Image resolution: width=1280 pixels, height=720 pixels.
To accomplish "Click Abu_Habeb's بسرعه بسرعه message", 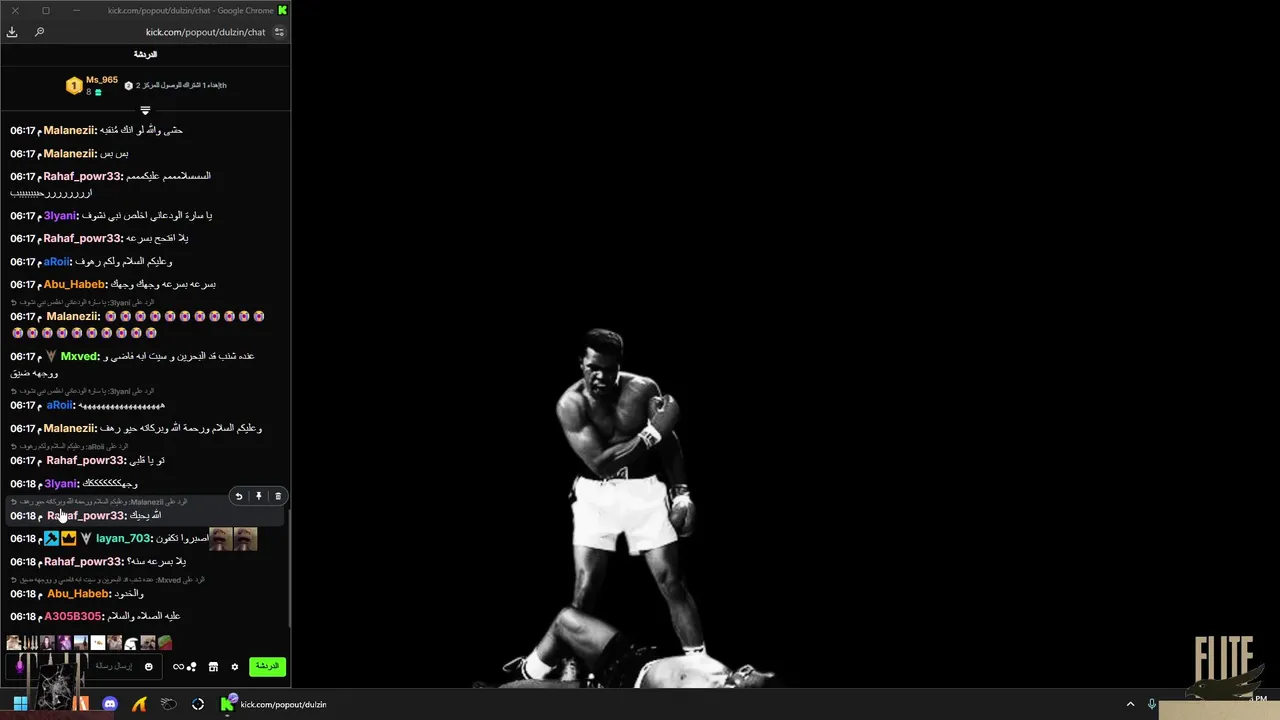I will point(163,284).
